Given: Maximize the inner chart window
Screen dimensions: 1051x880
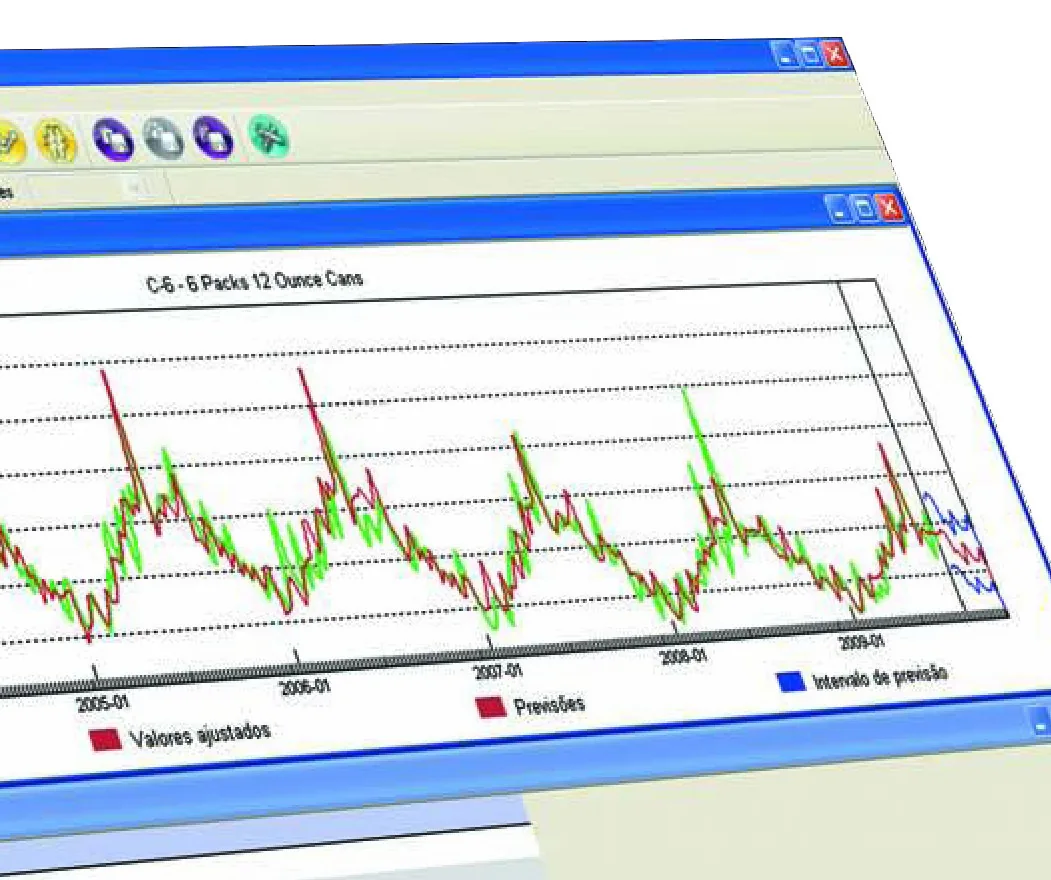Looking at the screenshot, I should pos(865,208).
